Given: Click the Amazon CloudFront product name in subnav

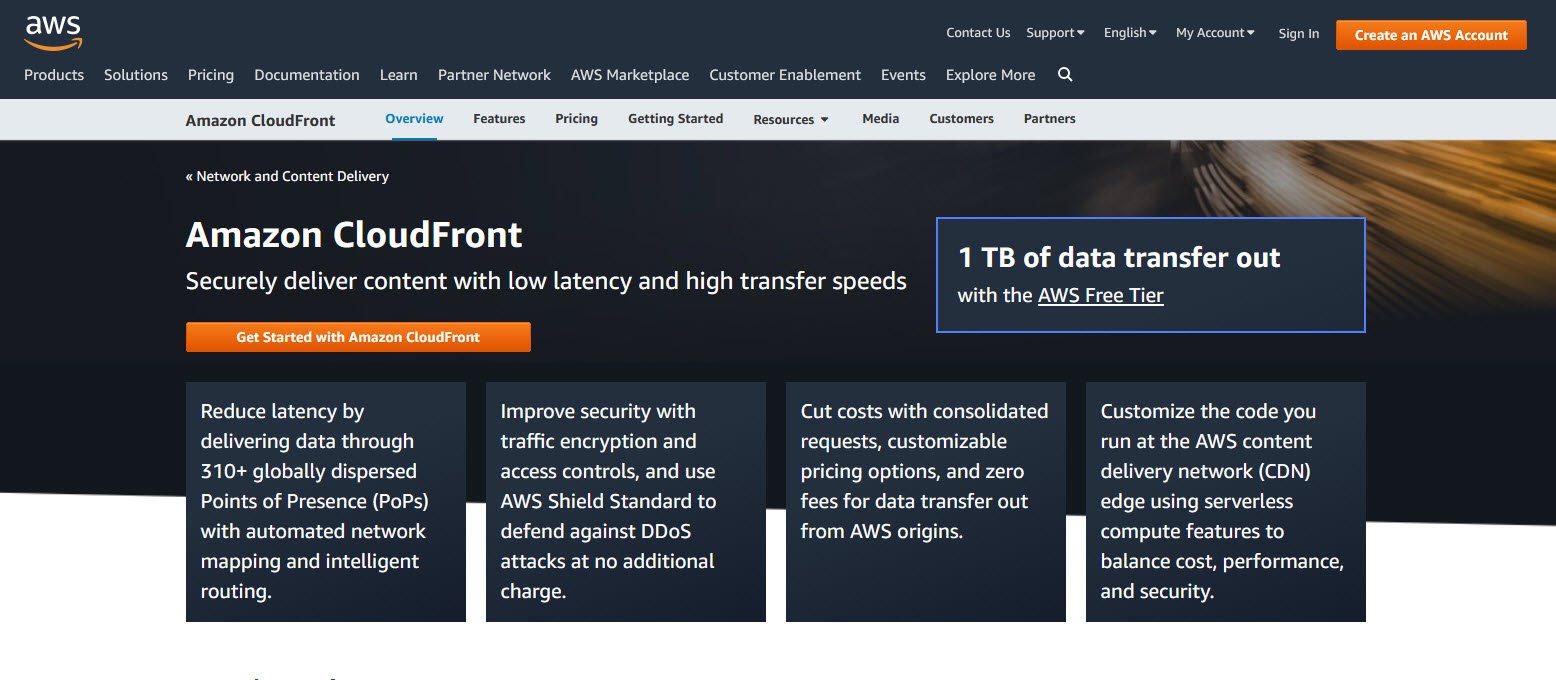Looking at the screenshot, I should pos(261,120).
